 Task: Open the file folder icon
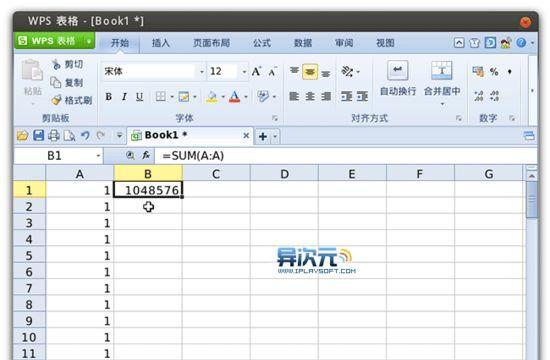pyautogui.click(x=22, y=135)
